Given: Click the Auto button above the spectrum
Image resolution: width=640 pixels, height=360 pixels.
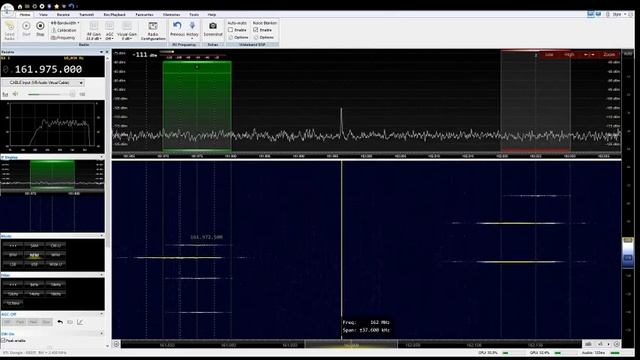Looking at the screenshot, I should coord(628,53).
